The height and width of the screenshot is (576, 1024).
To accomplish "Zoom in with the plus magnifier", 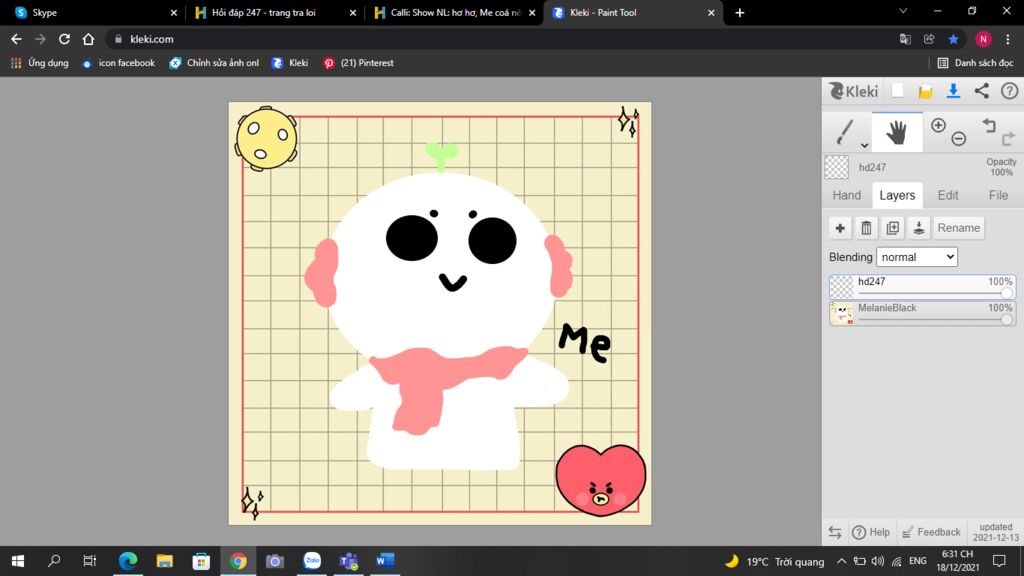I will click(938, 125).
